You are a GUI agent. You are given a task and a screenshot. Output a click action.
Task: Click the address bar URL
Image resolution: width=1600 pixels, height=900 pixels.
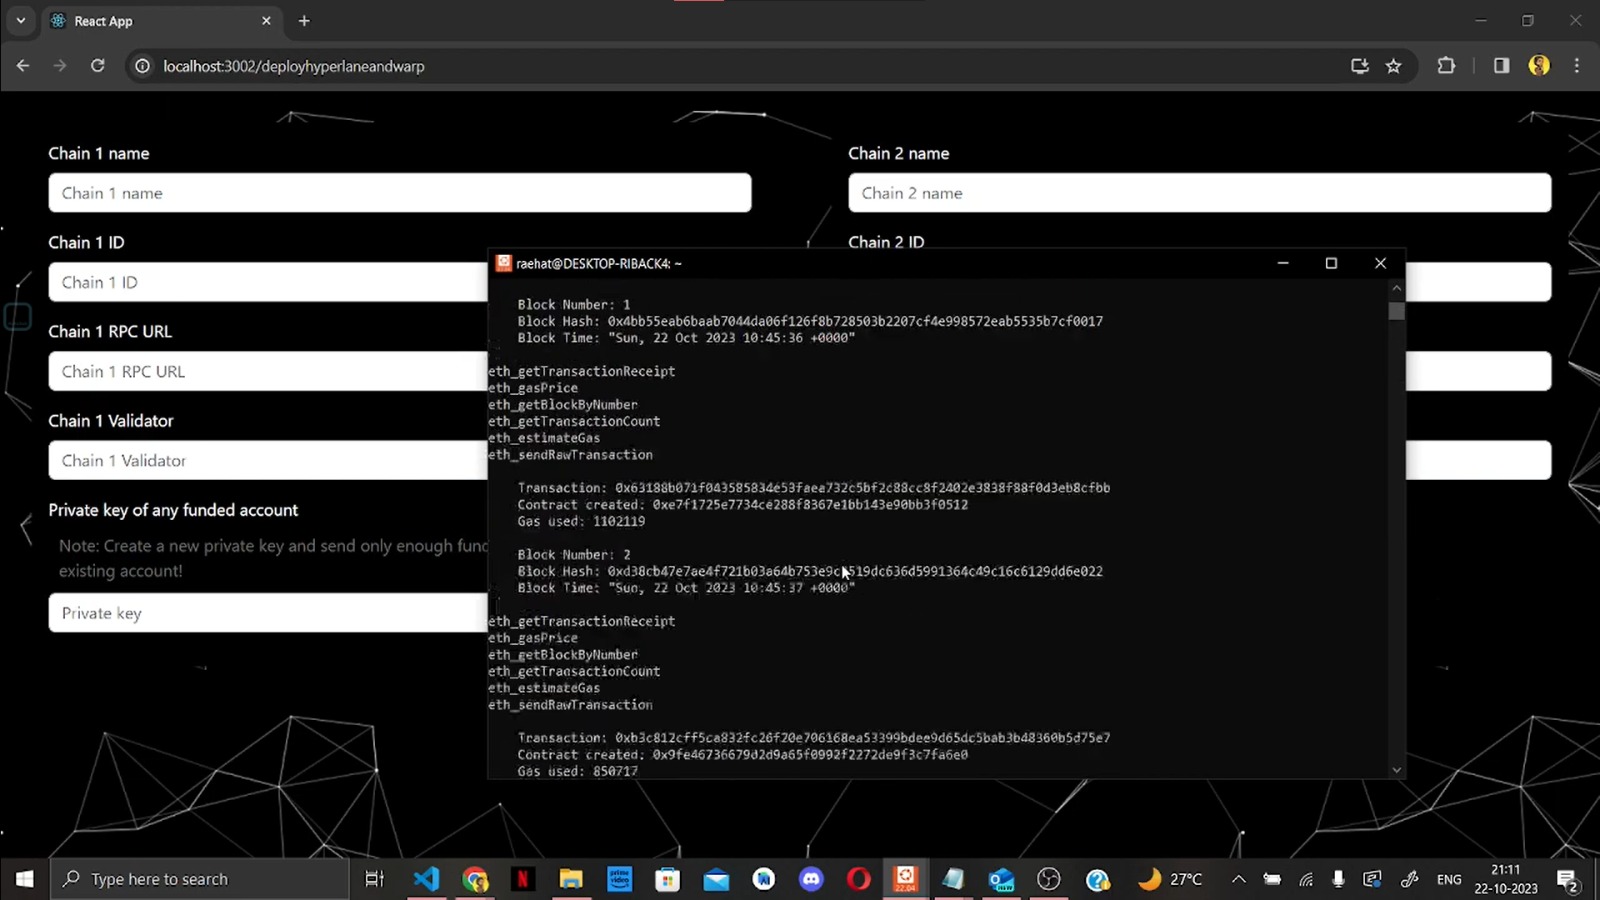coord(293,66)
